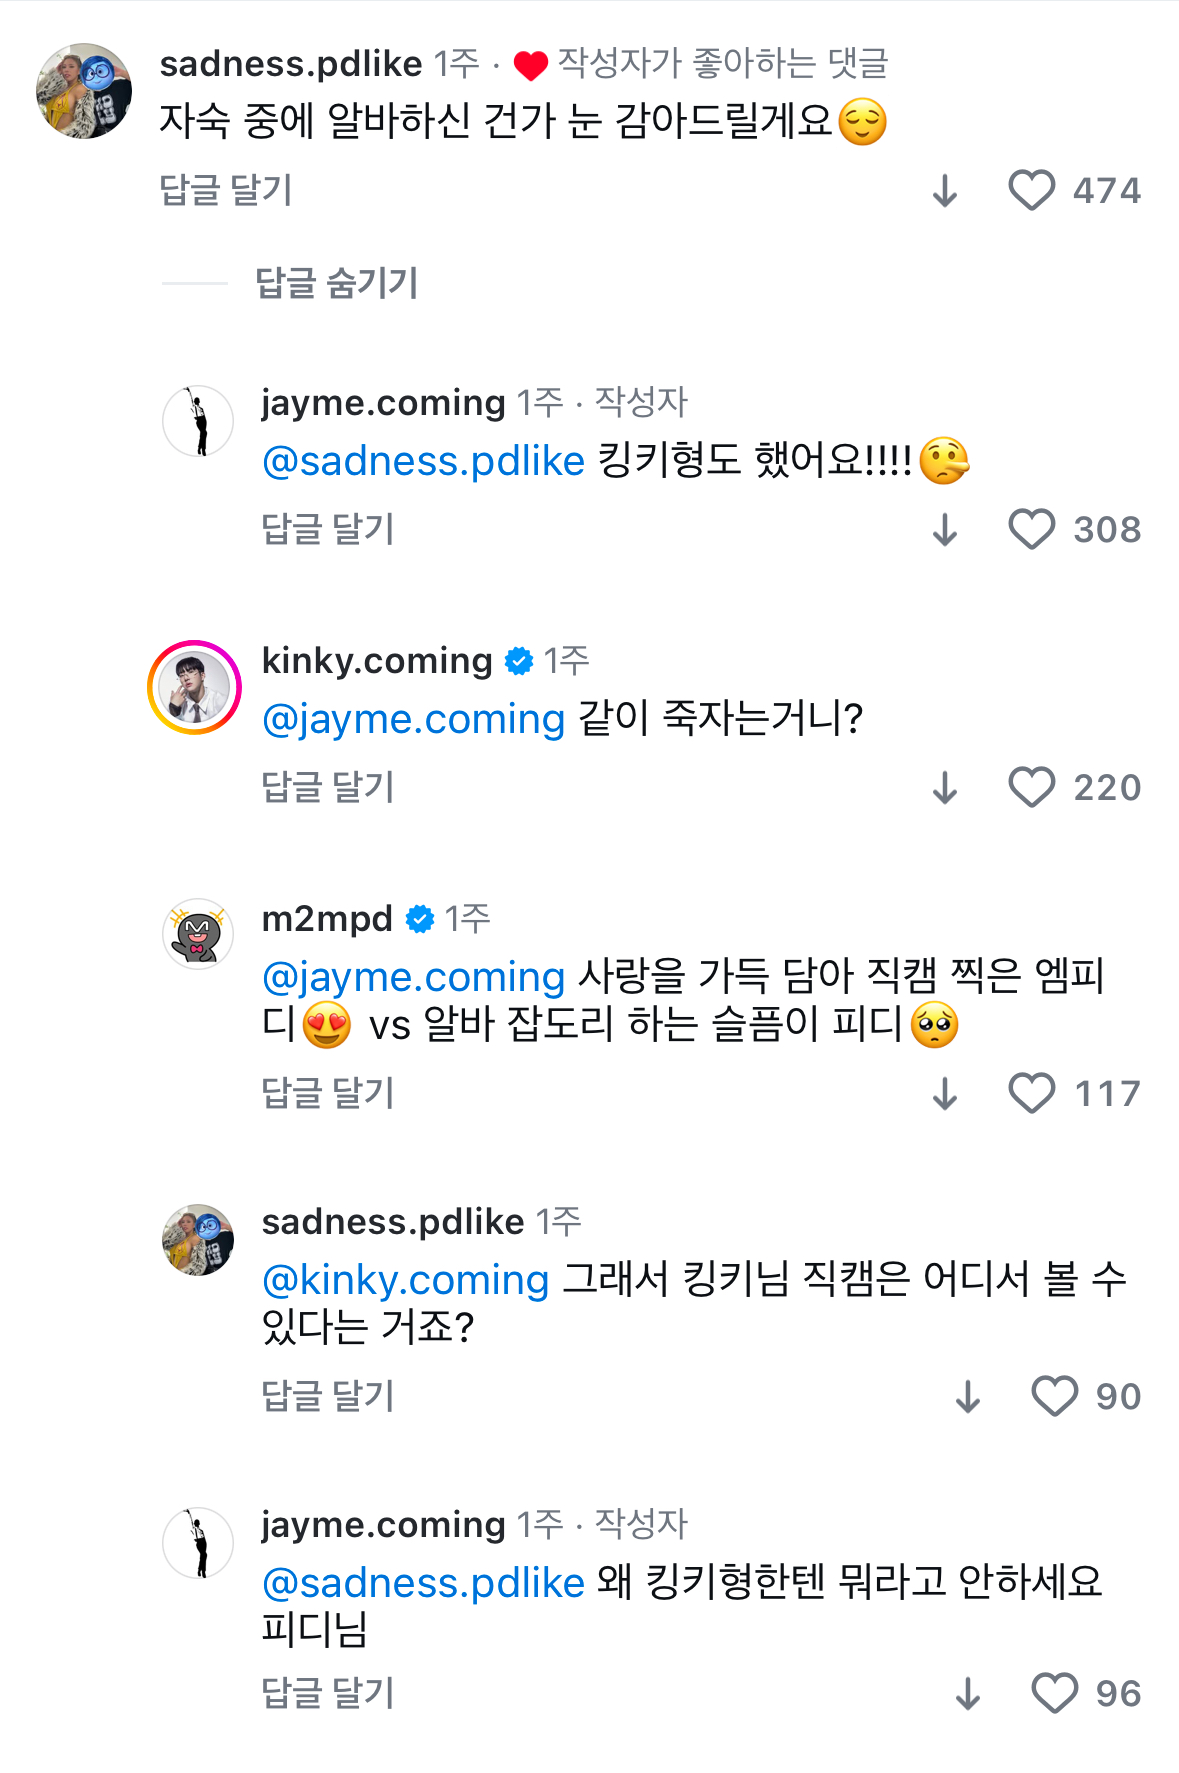
Task: Click down arrow beside 474 likes
Action: coord(945,190)
